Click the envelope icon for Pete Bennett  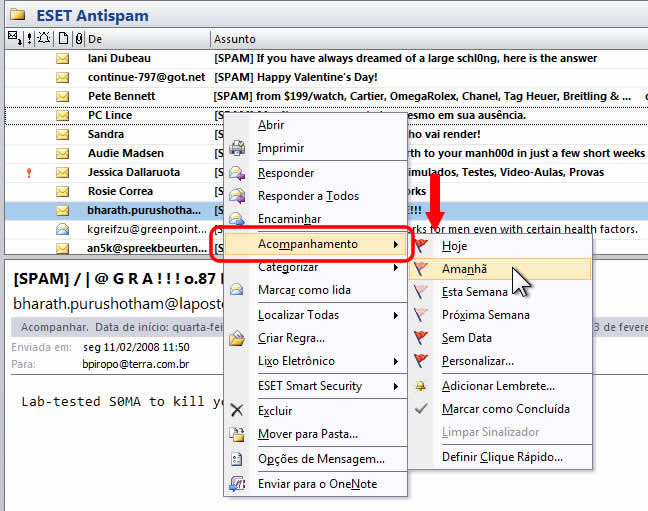[62, 97]
